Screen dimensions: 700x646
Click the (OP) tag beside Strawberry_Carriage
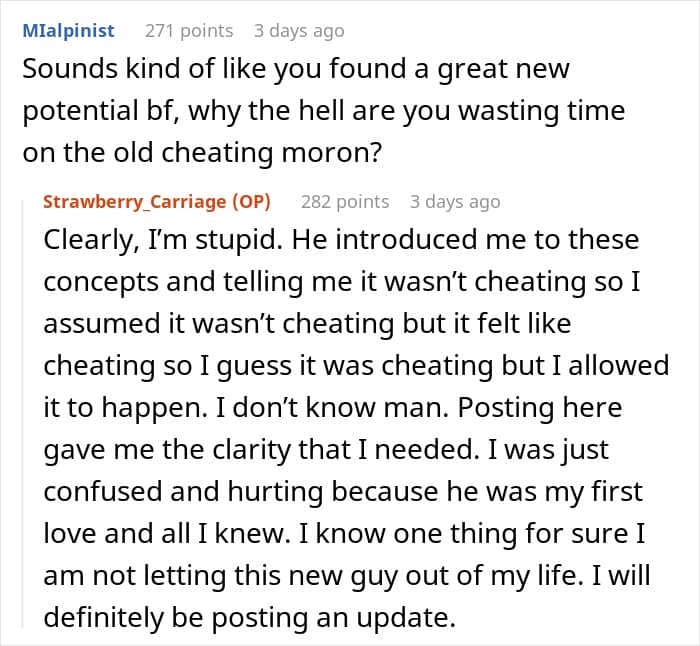coord(251,202)
